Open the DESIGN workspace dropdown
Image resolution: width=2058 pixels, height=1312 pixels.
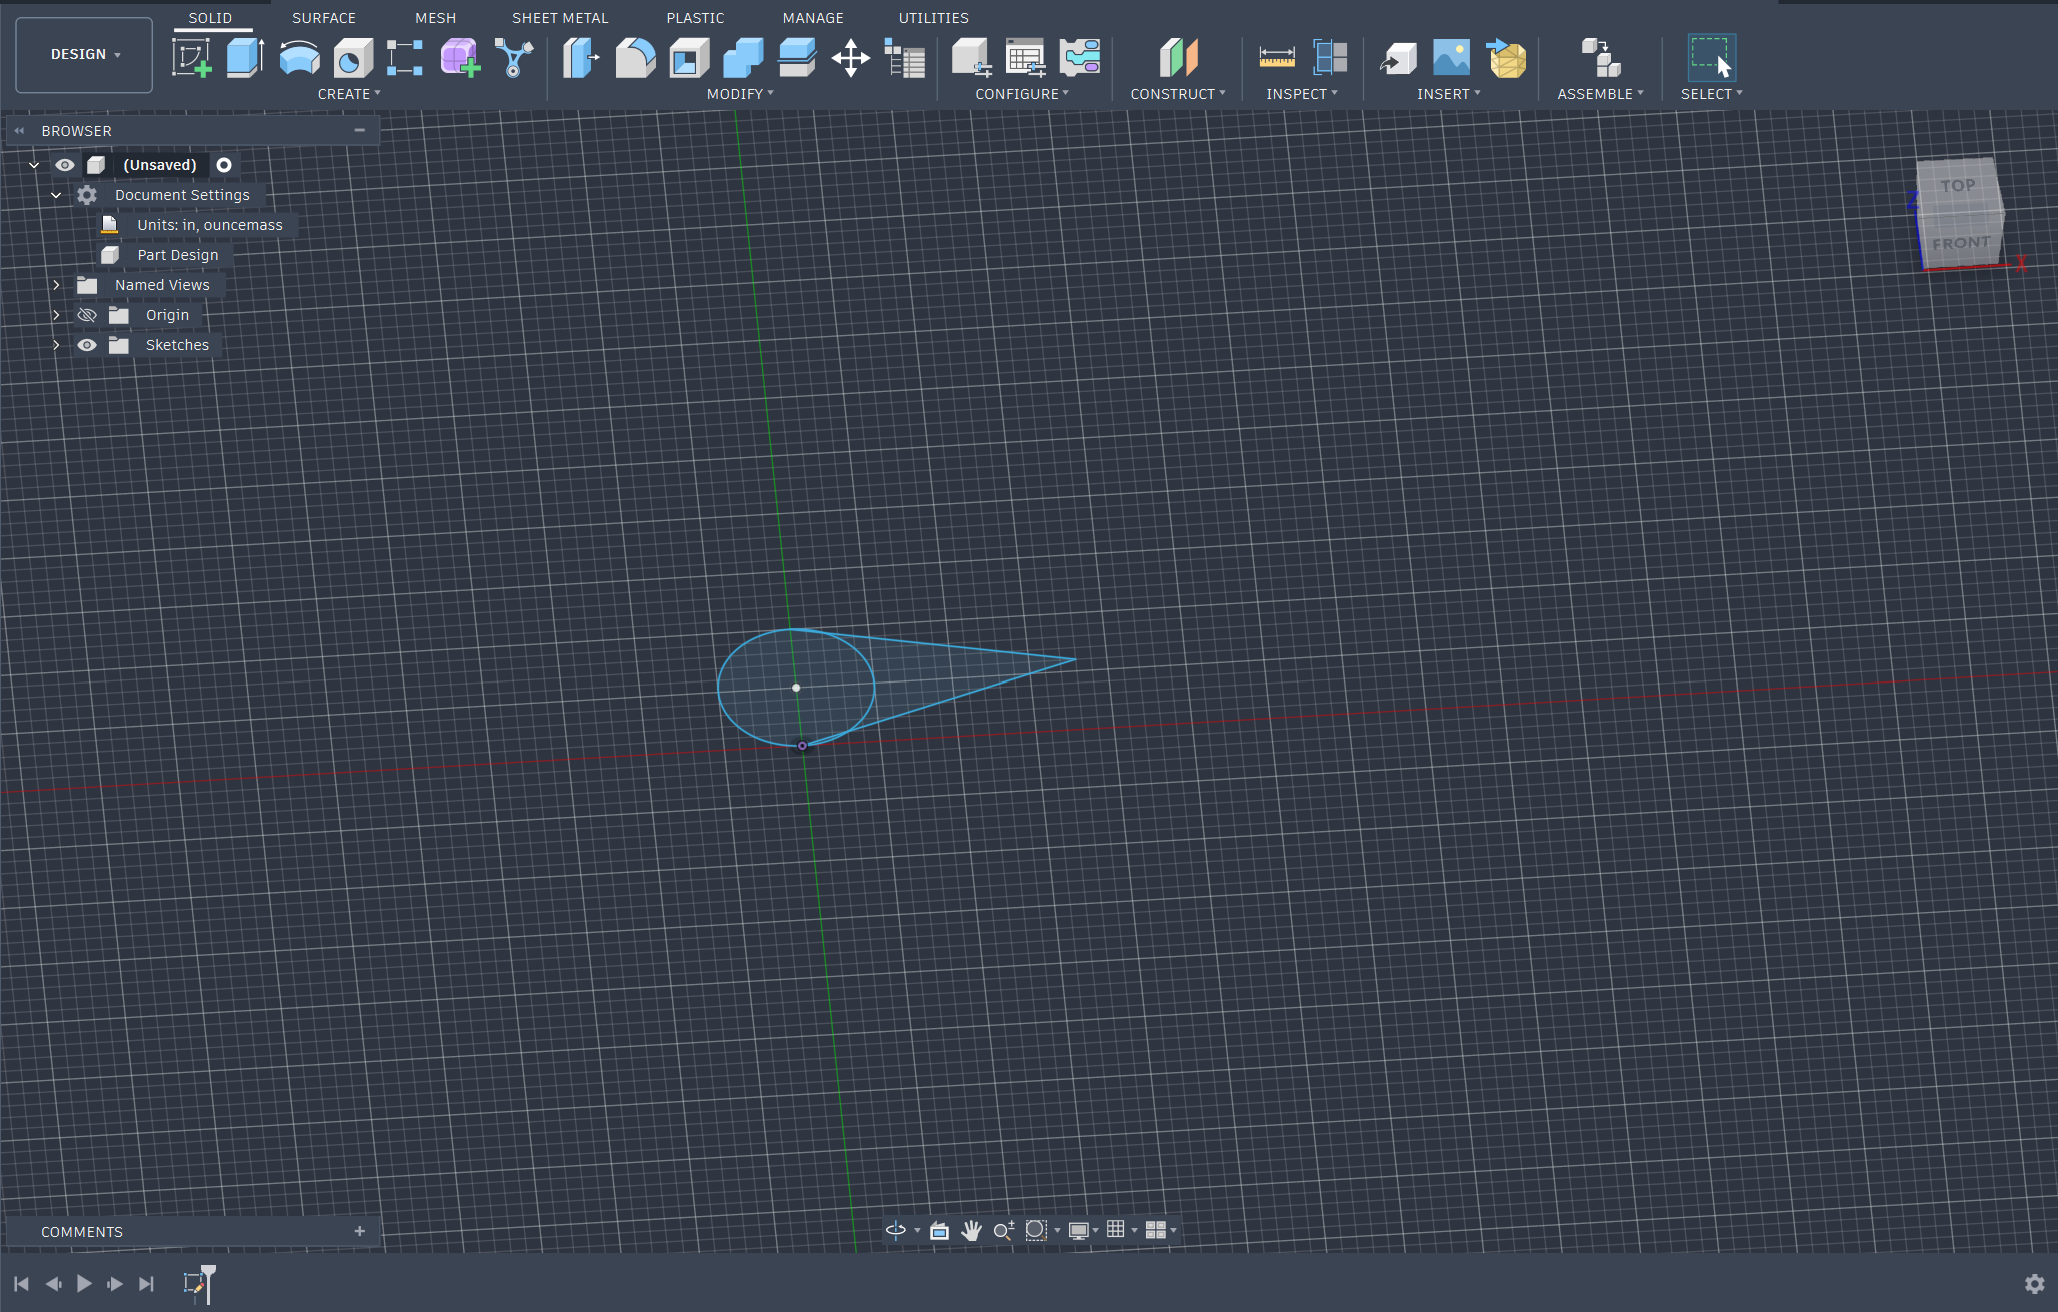pyautogui.click(x=85, y=55)
